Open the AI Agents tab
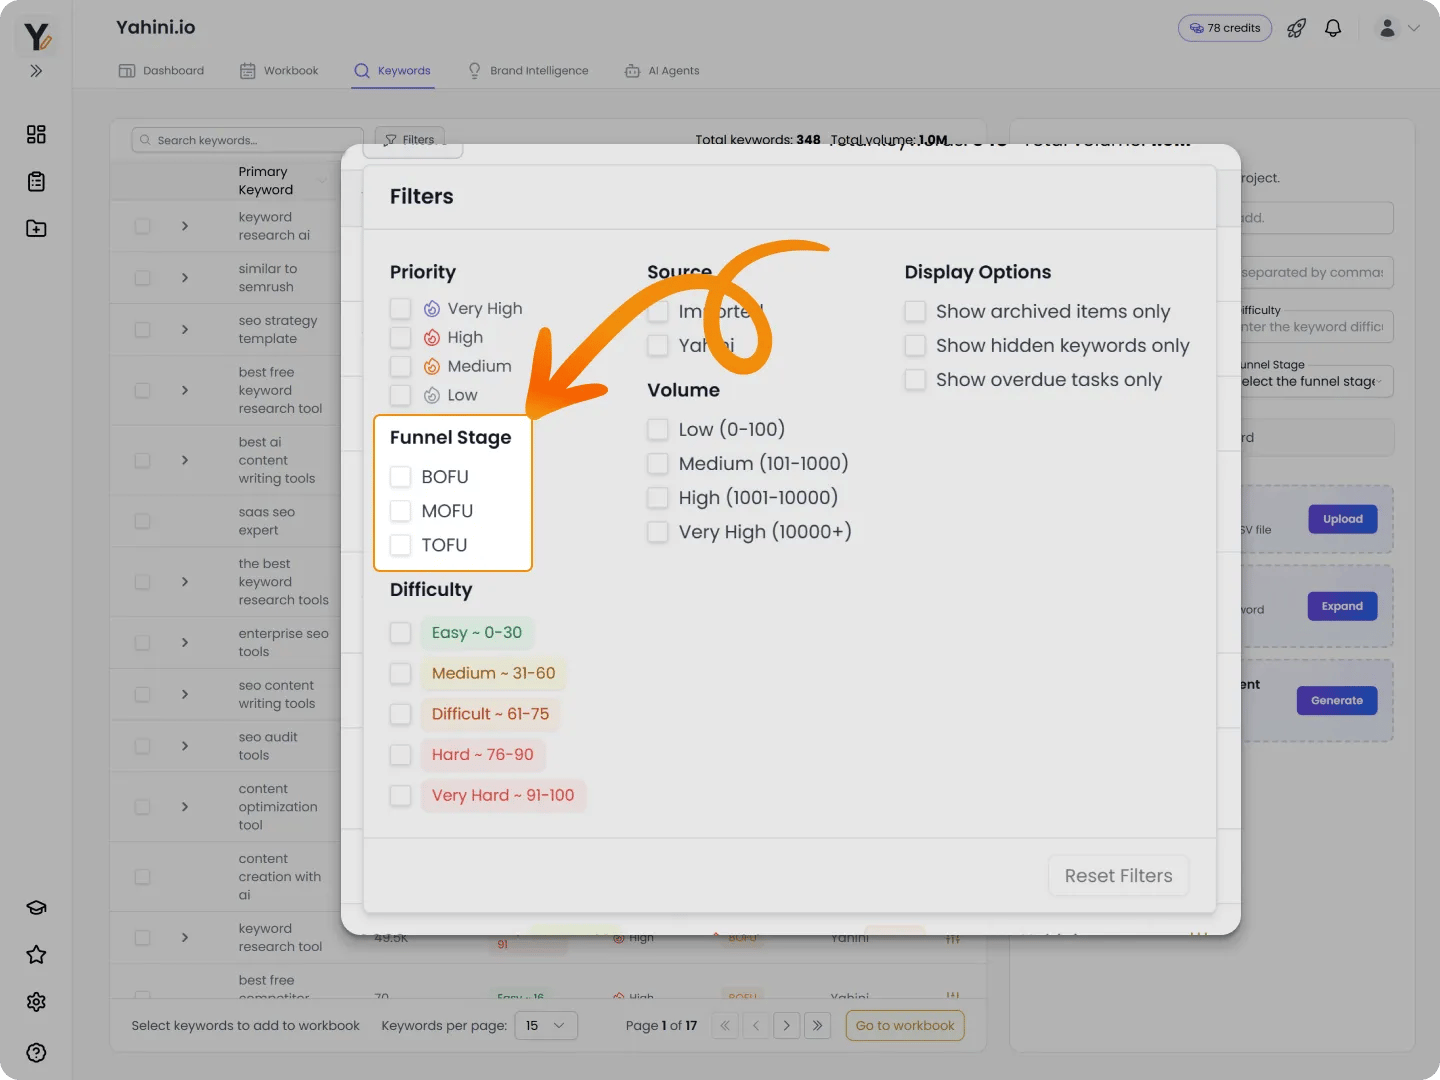This screenshot has width=1440, height=1080. [661, 70]
